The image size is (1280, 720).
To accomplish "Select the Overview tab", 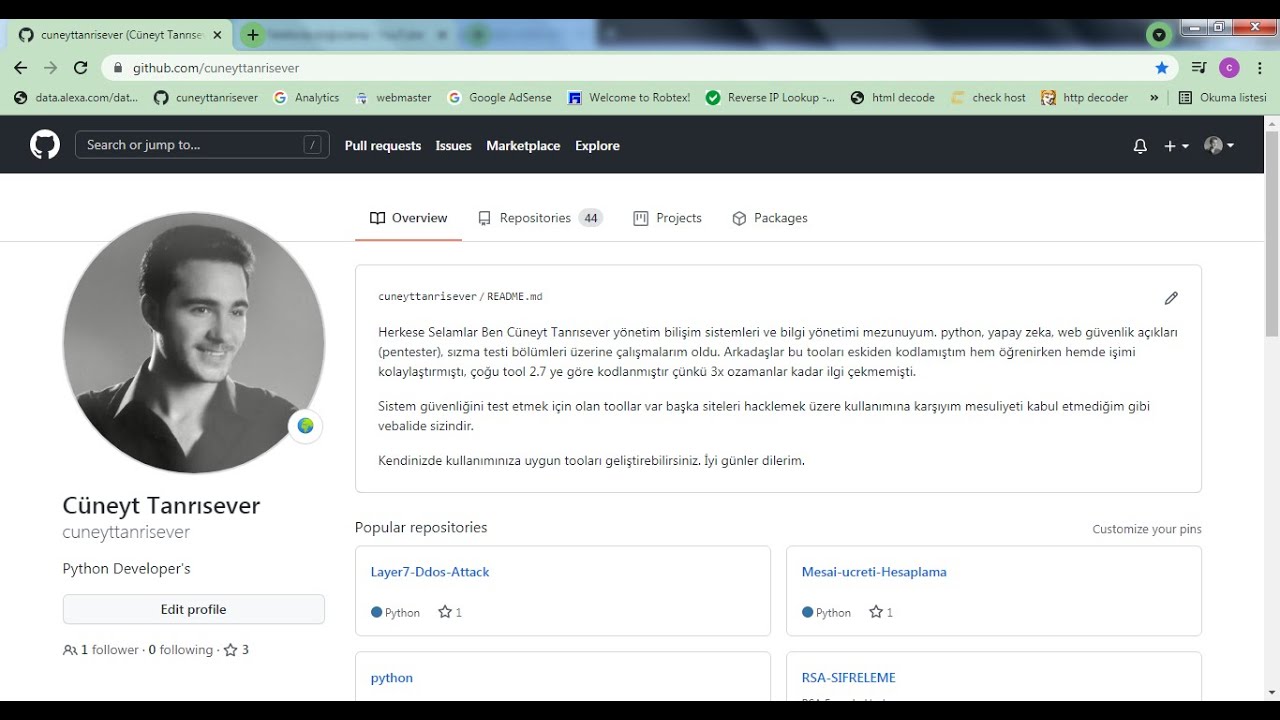I will click(408, 218).
